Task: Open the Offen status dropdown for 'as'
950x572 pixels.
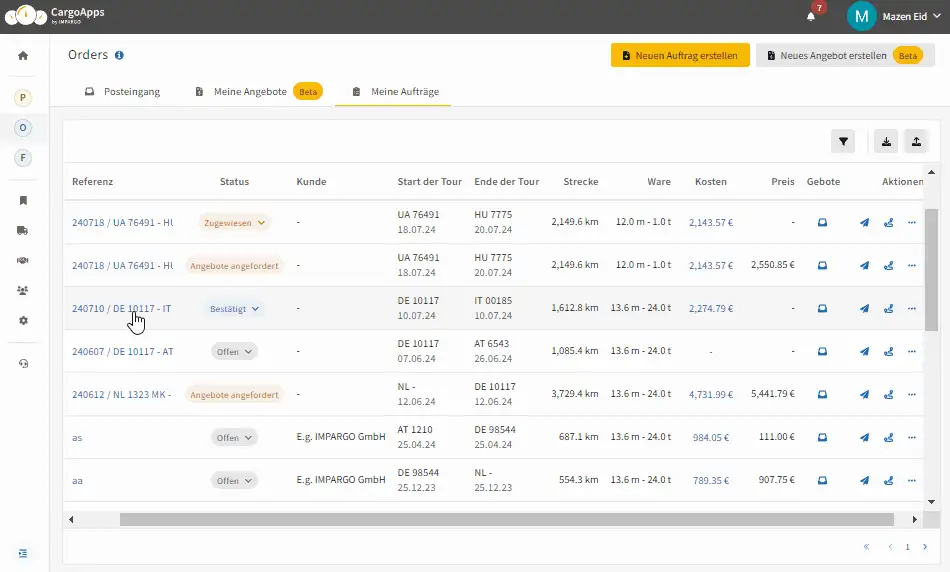Action: coord(234,438)
